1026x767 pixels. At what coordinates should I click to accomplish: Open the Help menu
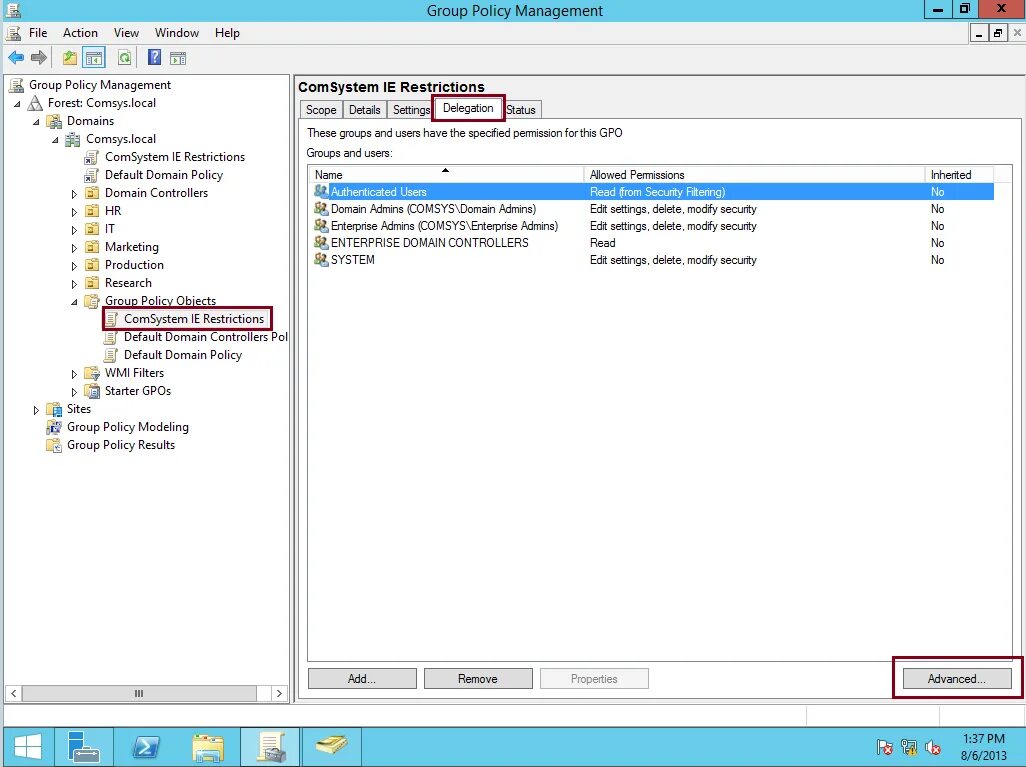[227, 33]
